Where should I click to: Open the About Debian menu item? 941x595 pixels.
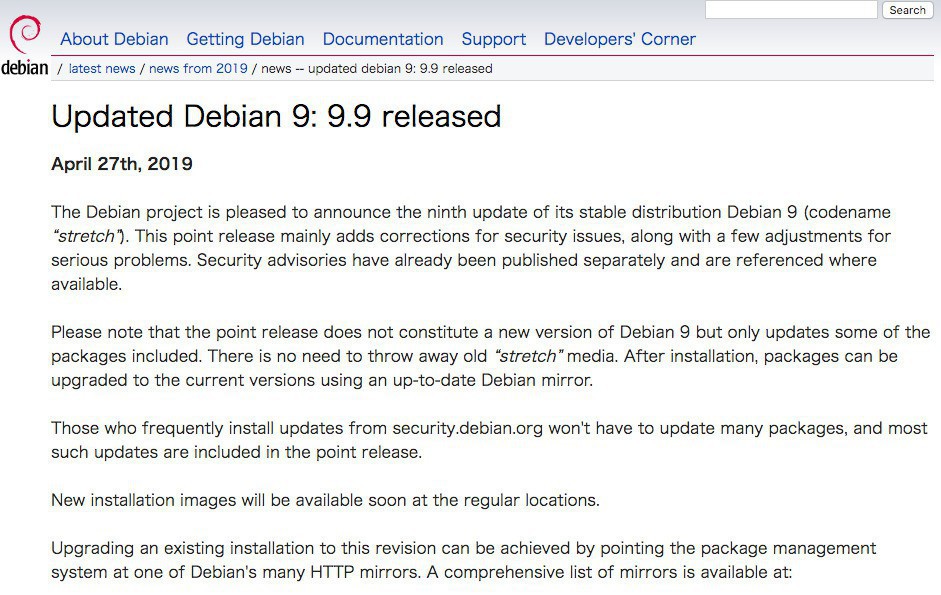114,39
